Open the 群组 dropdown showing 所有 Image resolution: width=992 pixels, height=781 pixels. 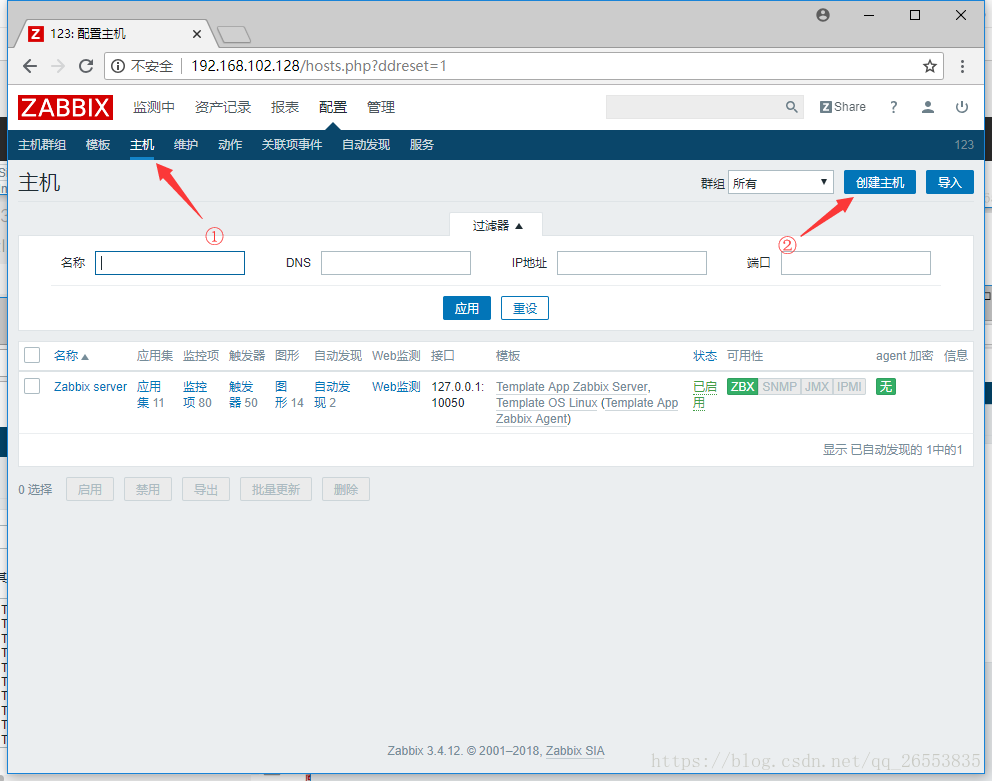(781, 182)
